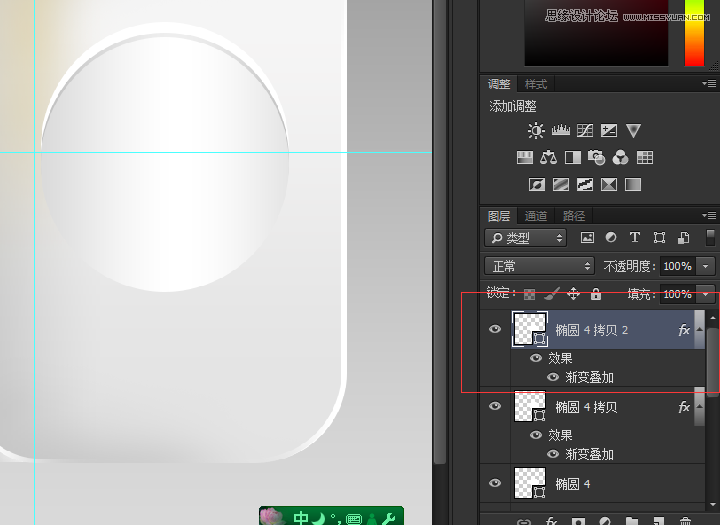720x525 pixels.
Task: Add a Brightness/Contrast adjustment (sun icon)
Action: [535, 130]
